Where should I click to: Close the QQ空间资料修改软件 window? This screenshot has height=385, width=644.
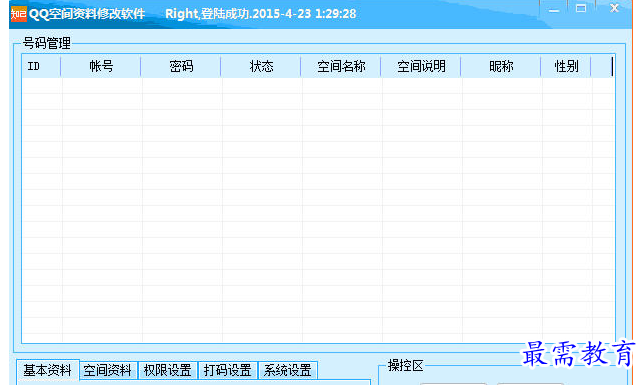[614, 8]
